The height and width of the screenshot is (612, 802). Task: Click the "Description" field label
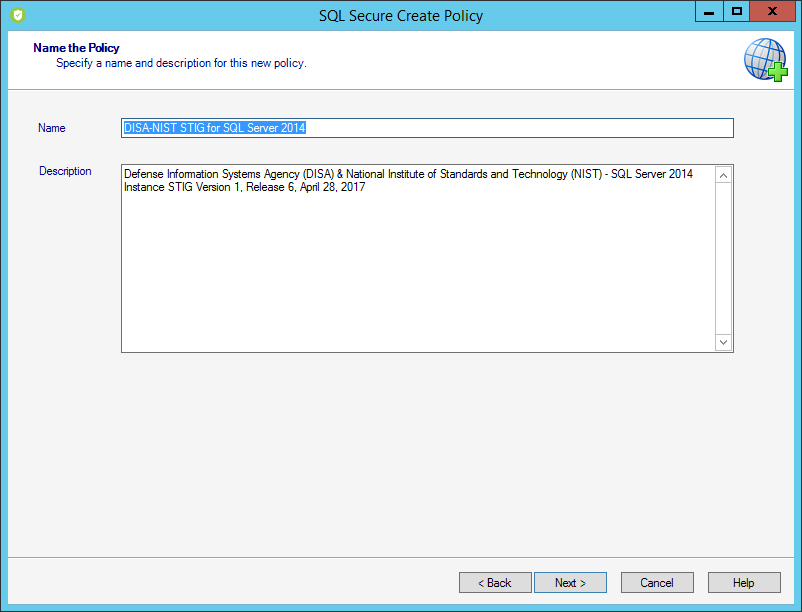[x=65, y=171]
